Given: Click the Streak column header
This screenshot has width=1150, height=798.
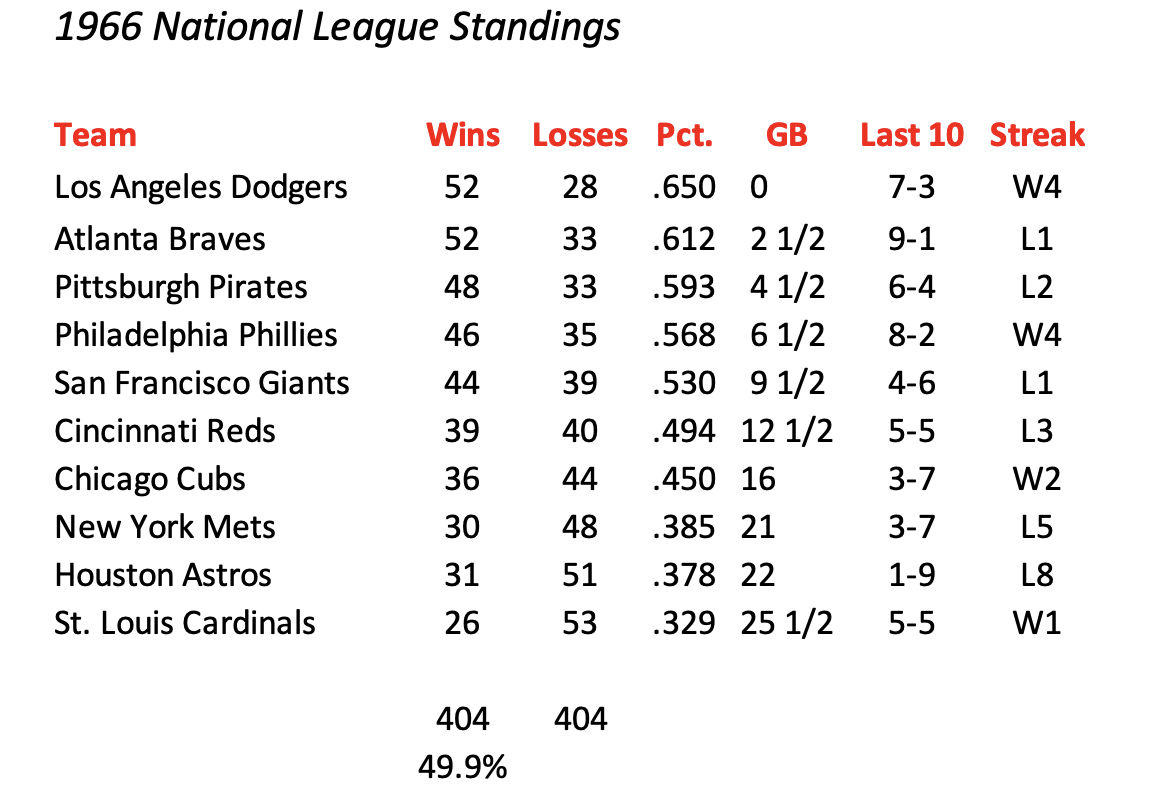Looking at the screenshot, I should tap(1037, 135).
